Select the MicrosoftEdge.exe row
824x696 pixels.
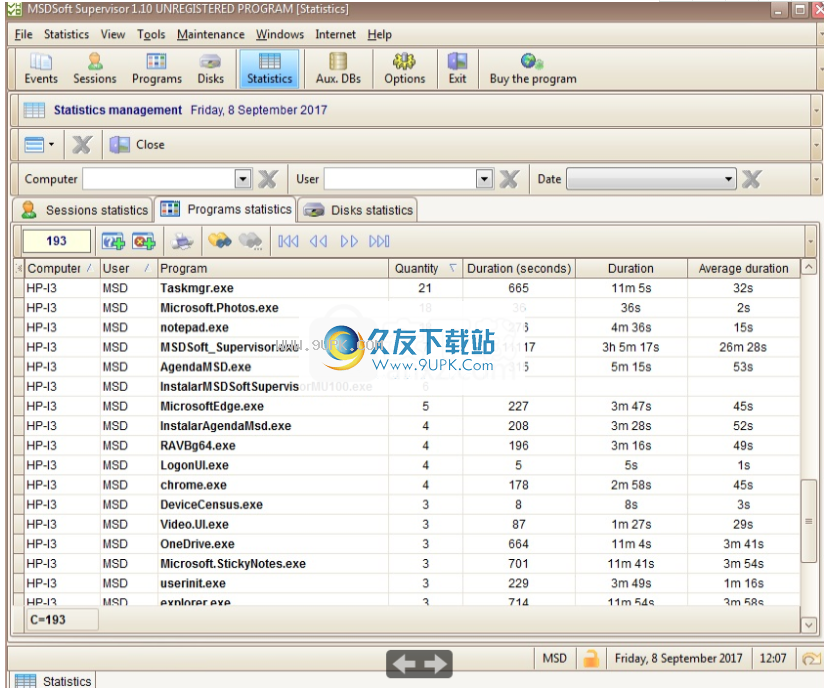point(413,406)
